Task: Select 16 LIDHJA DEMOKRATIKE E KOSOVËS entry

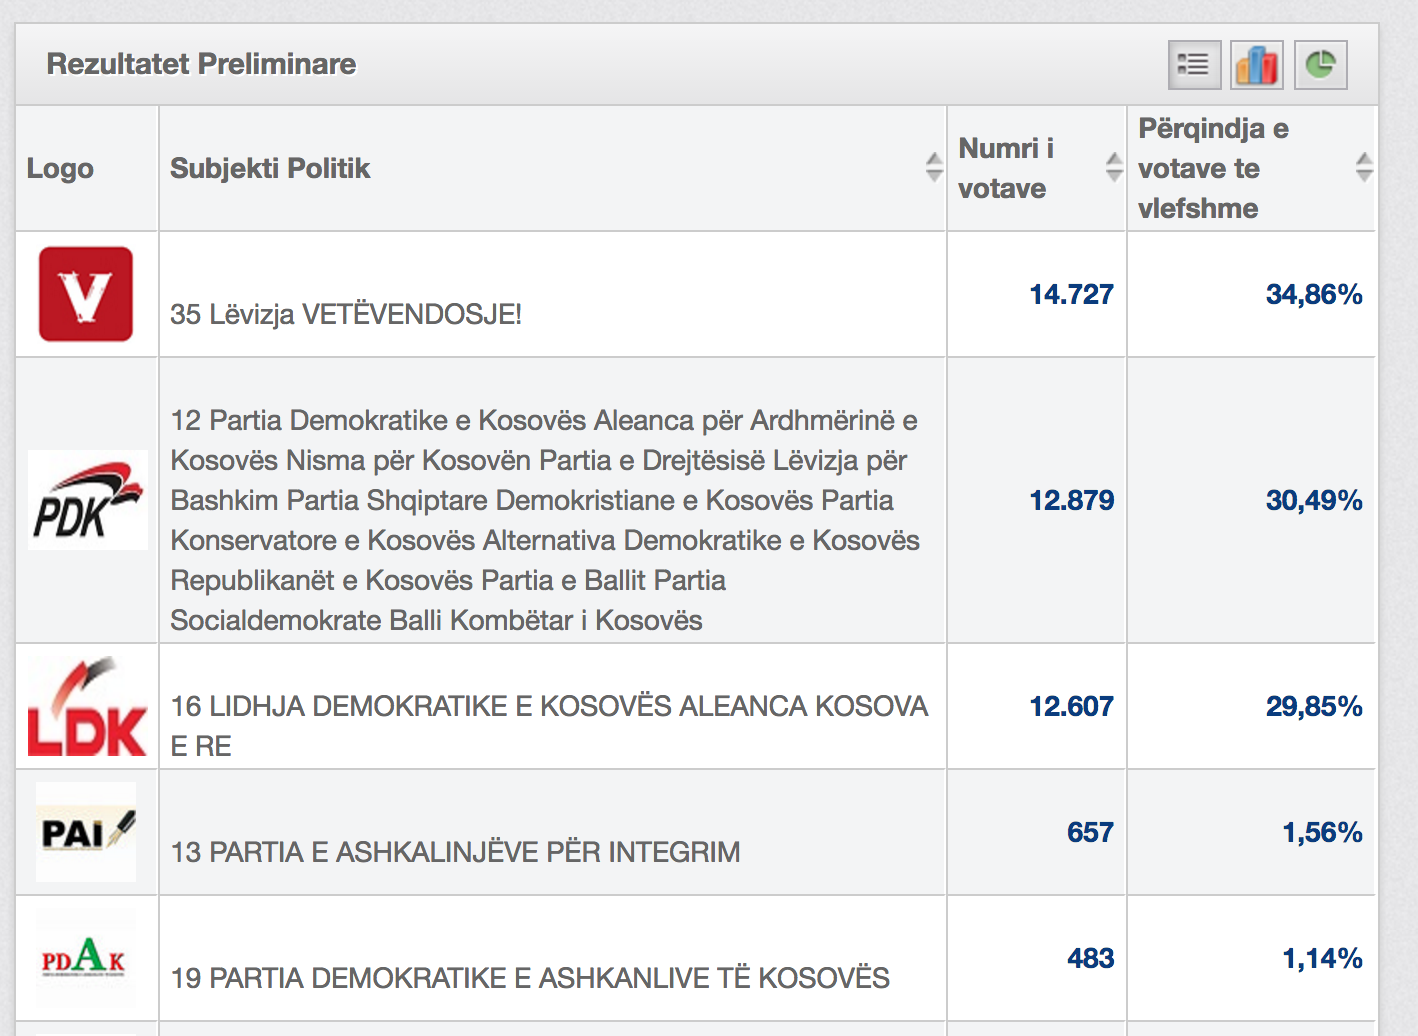Action: [549, 726]
